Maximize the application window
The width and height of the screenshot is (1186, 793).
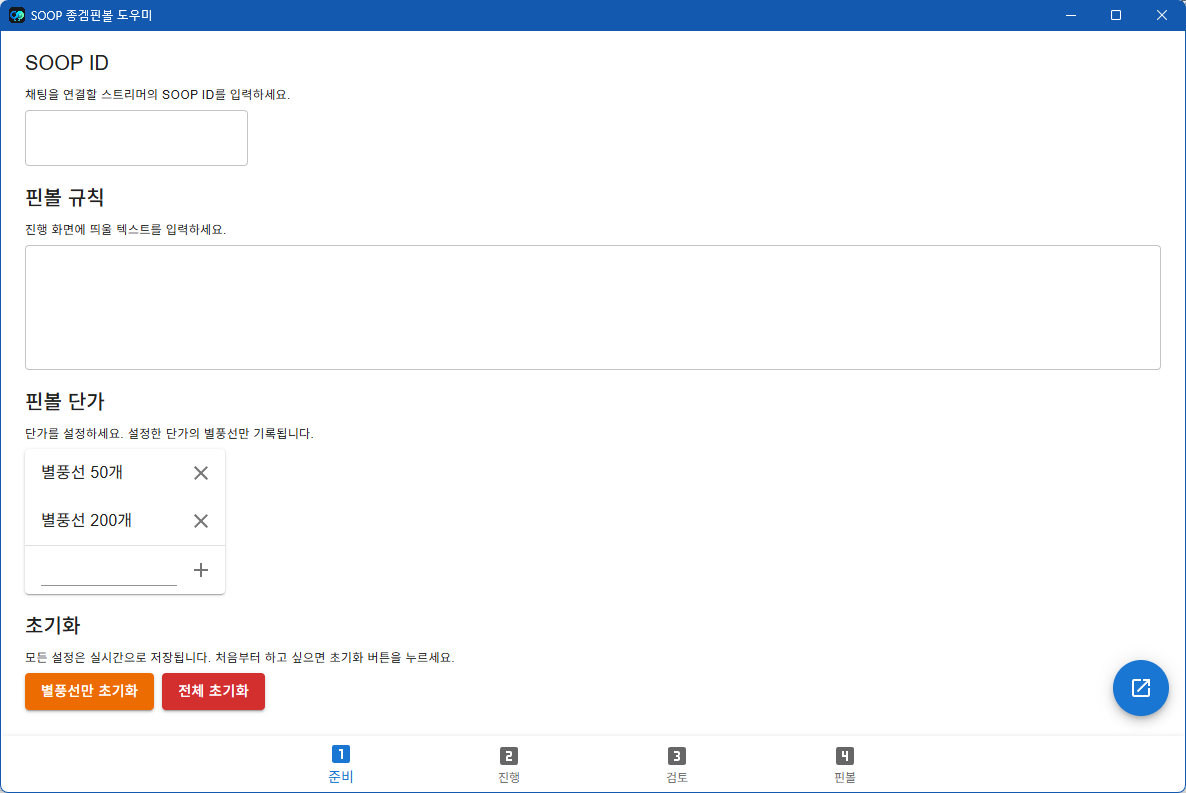click(x=1116, y=15)
